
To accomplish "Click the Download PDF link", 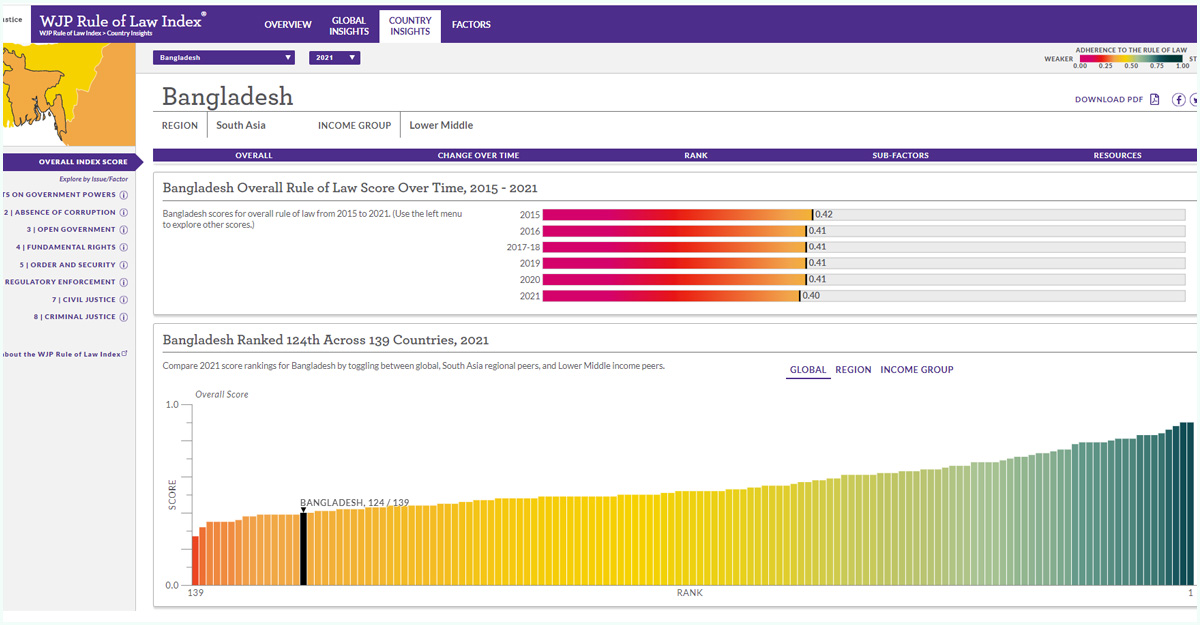I will 1108,100.
